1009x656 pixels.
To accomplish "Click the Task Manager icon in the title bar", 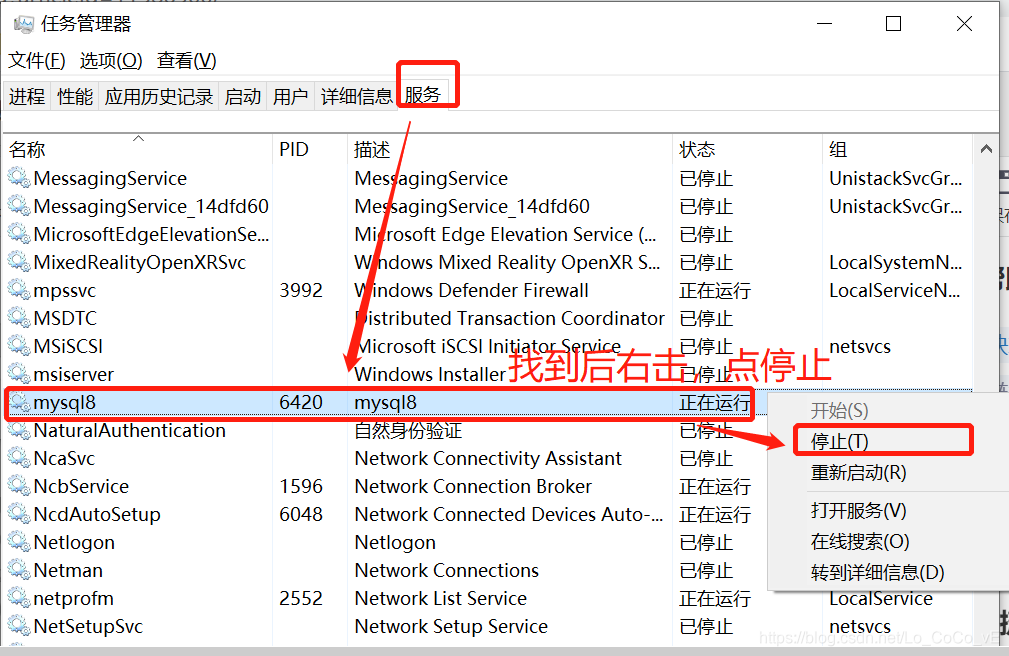I will [x=22, y=22].
